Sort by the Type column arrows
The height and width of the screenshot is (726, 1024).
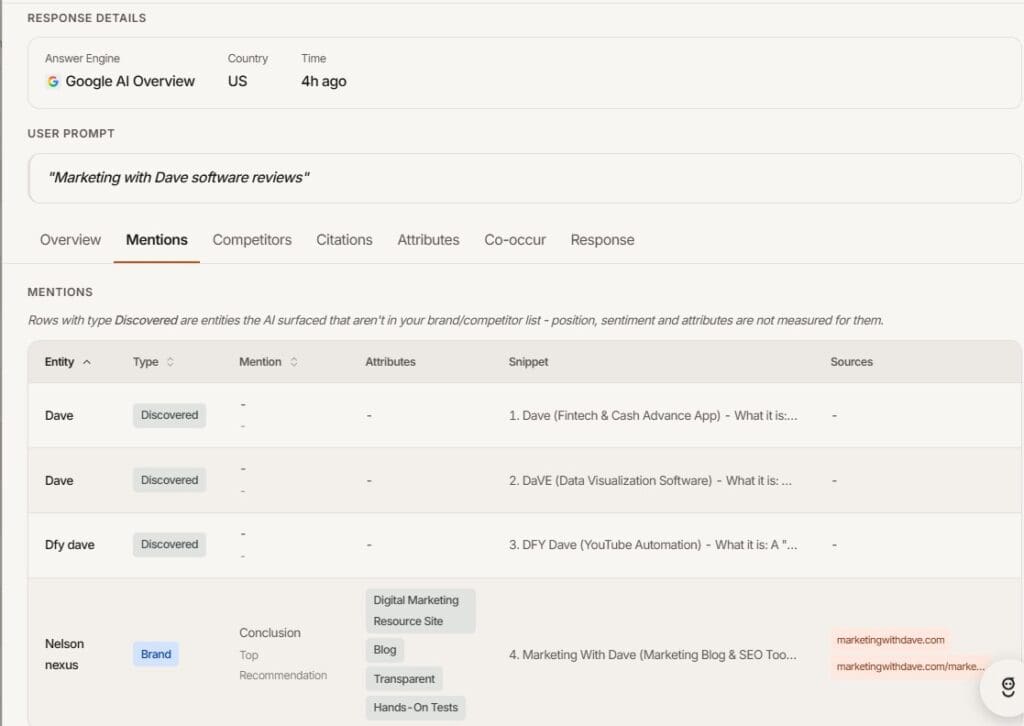pyautogui.click(x=170, y=362)
